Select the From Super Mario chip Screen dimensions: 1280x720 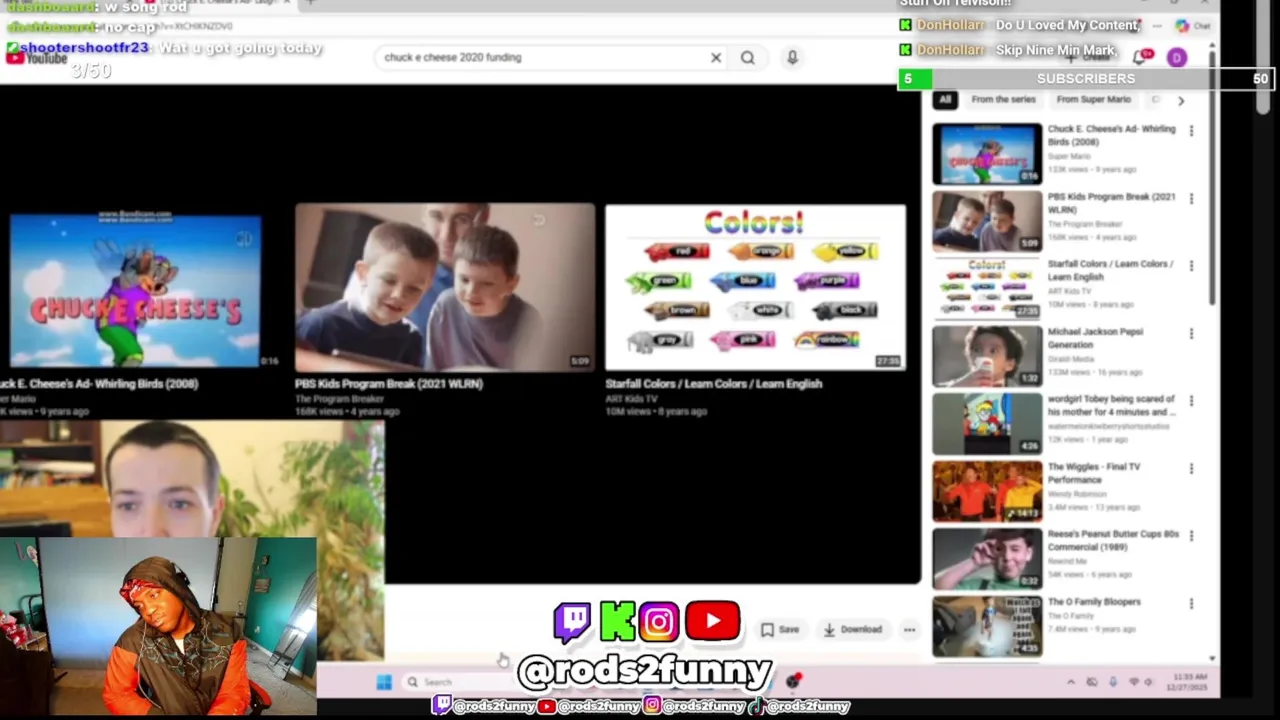click(1093, 100)
